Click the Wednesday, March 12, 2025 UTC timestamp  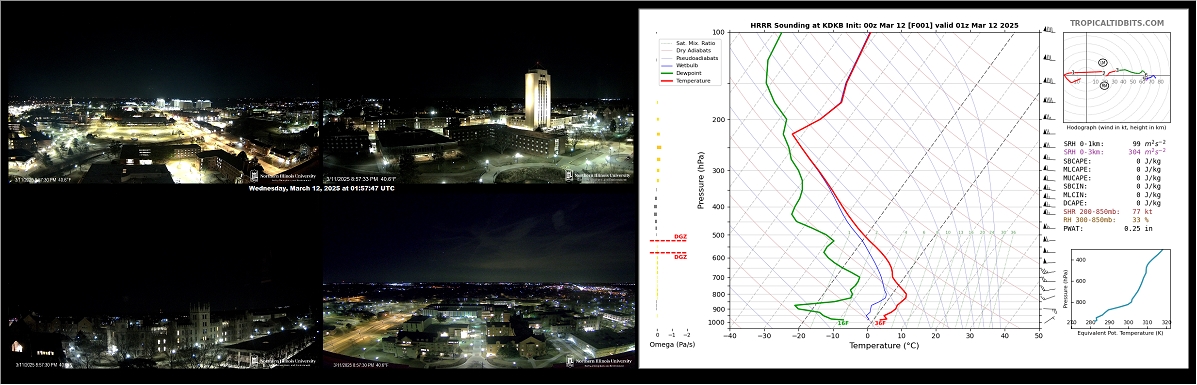[x=321, y=188]
